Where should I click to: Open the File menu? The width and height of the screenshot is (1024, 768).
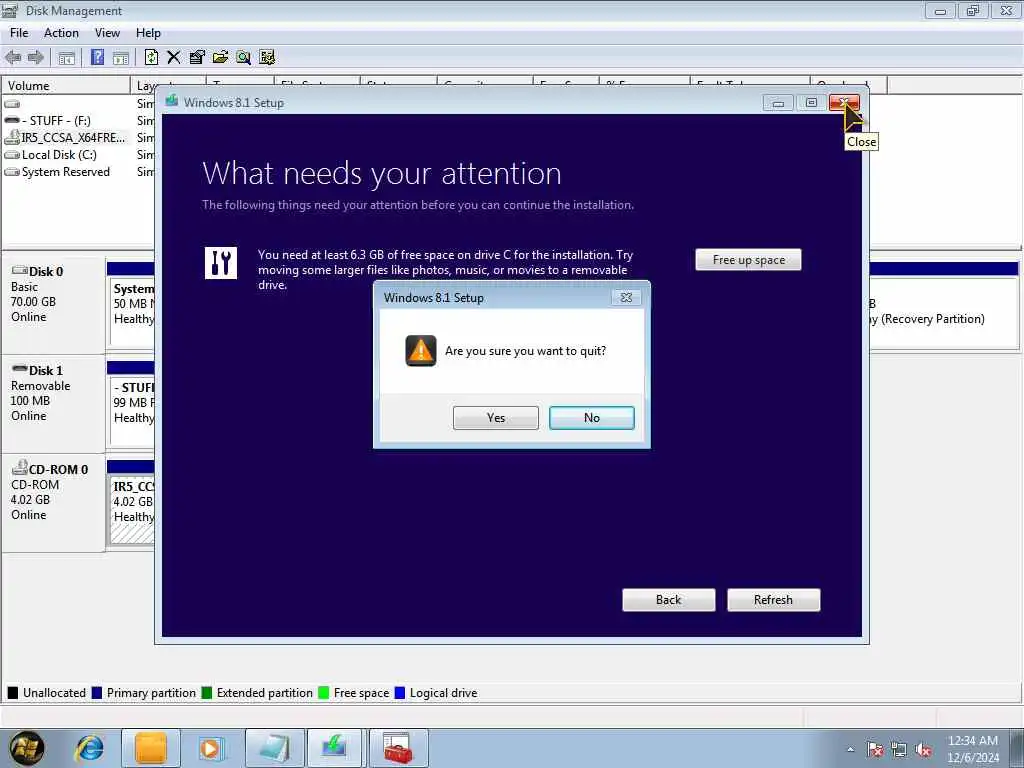[19, 33]
